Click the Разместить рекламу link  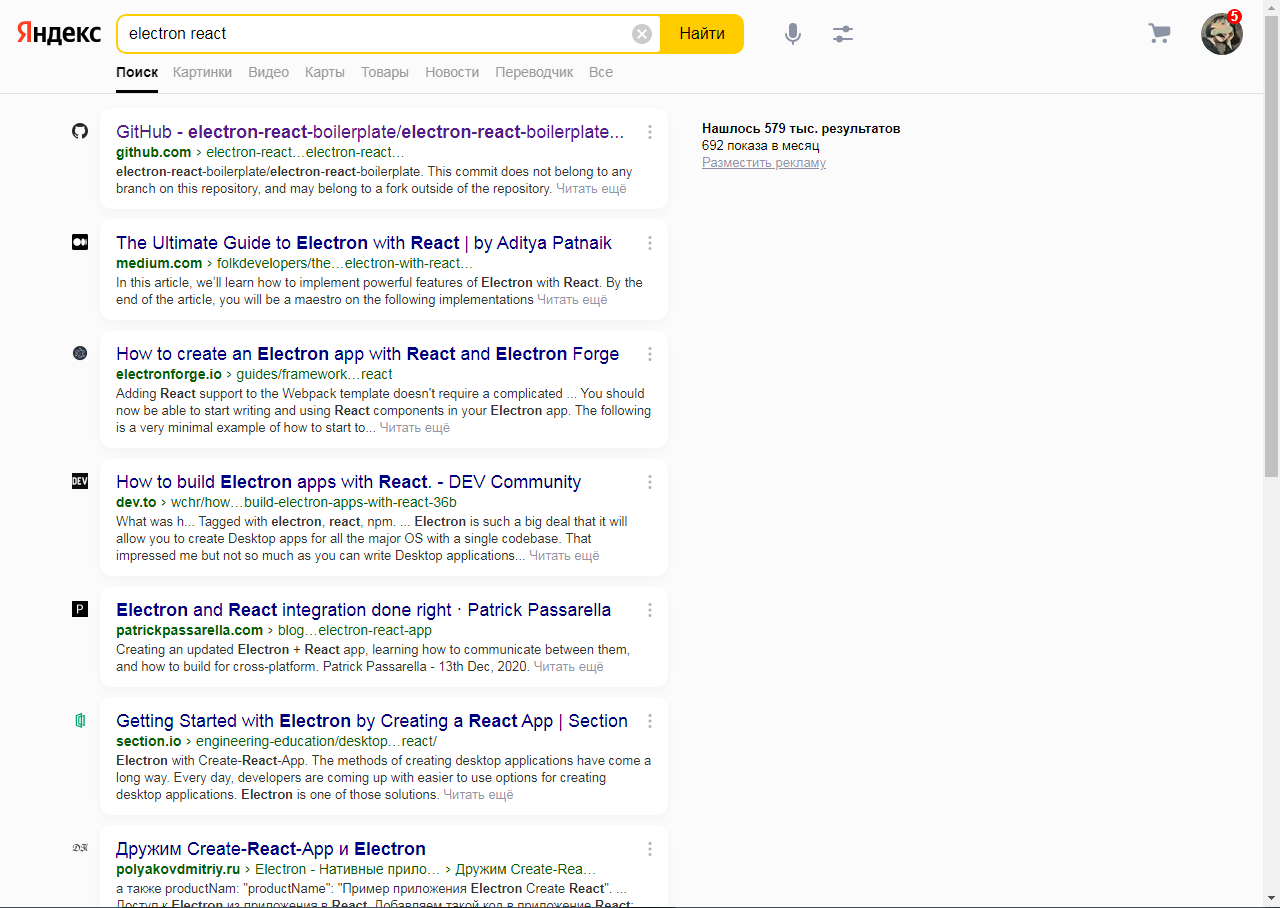click(764, 163)
